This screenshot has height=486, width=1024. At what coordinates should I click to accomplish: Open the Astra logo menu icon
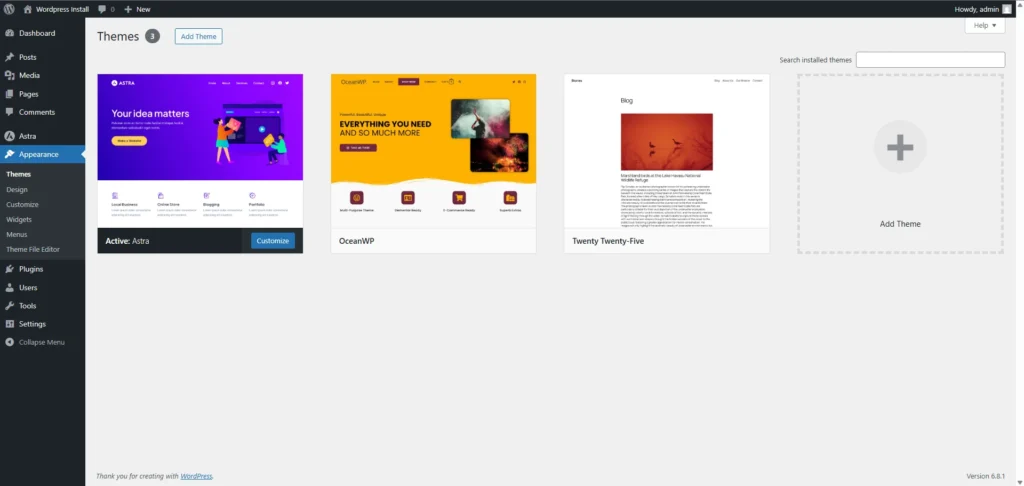[x=9, y=135]
